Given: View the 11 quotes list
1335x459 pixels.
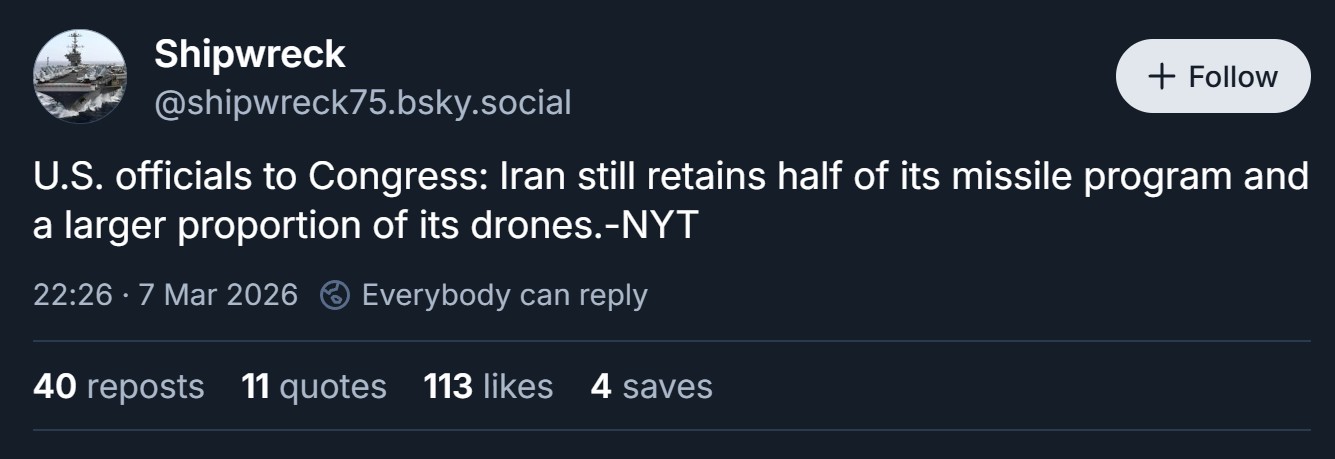Looking at the screenshot, I should (x=313, y=386).
